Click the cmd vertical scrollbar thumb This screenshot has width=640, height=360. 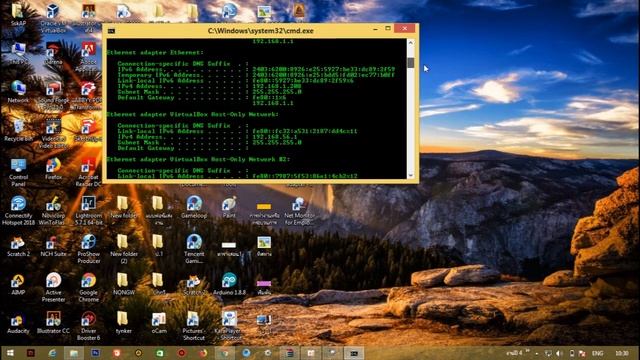pos(411,62)
